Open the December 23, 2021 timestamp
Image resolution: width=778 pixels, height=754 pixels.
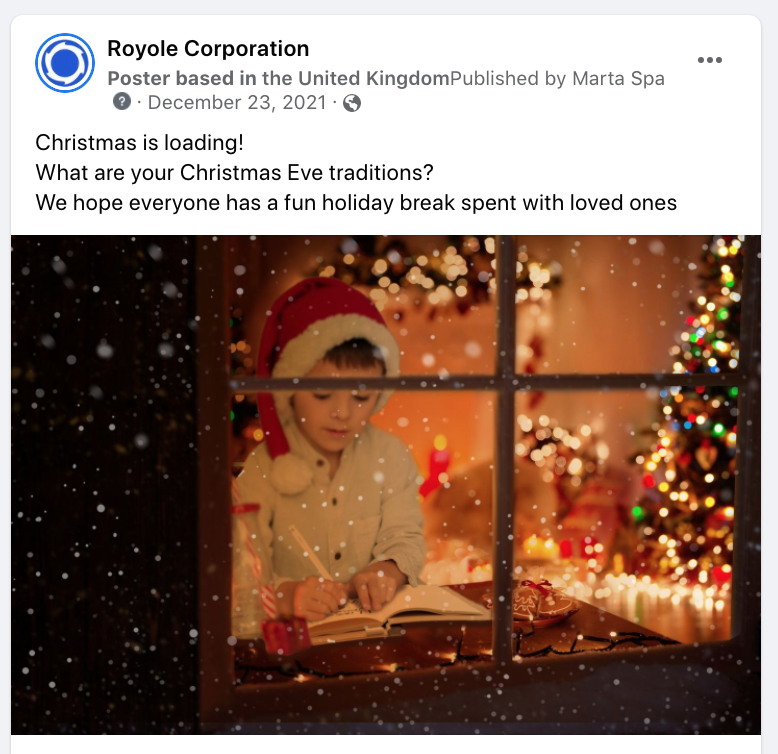point(237,103)
